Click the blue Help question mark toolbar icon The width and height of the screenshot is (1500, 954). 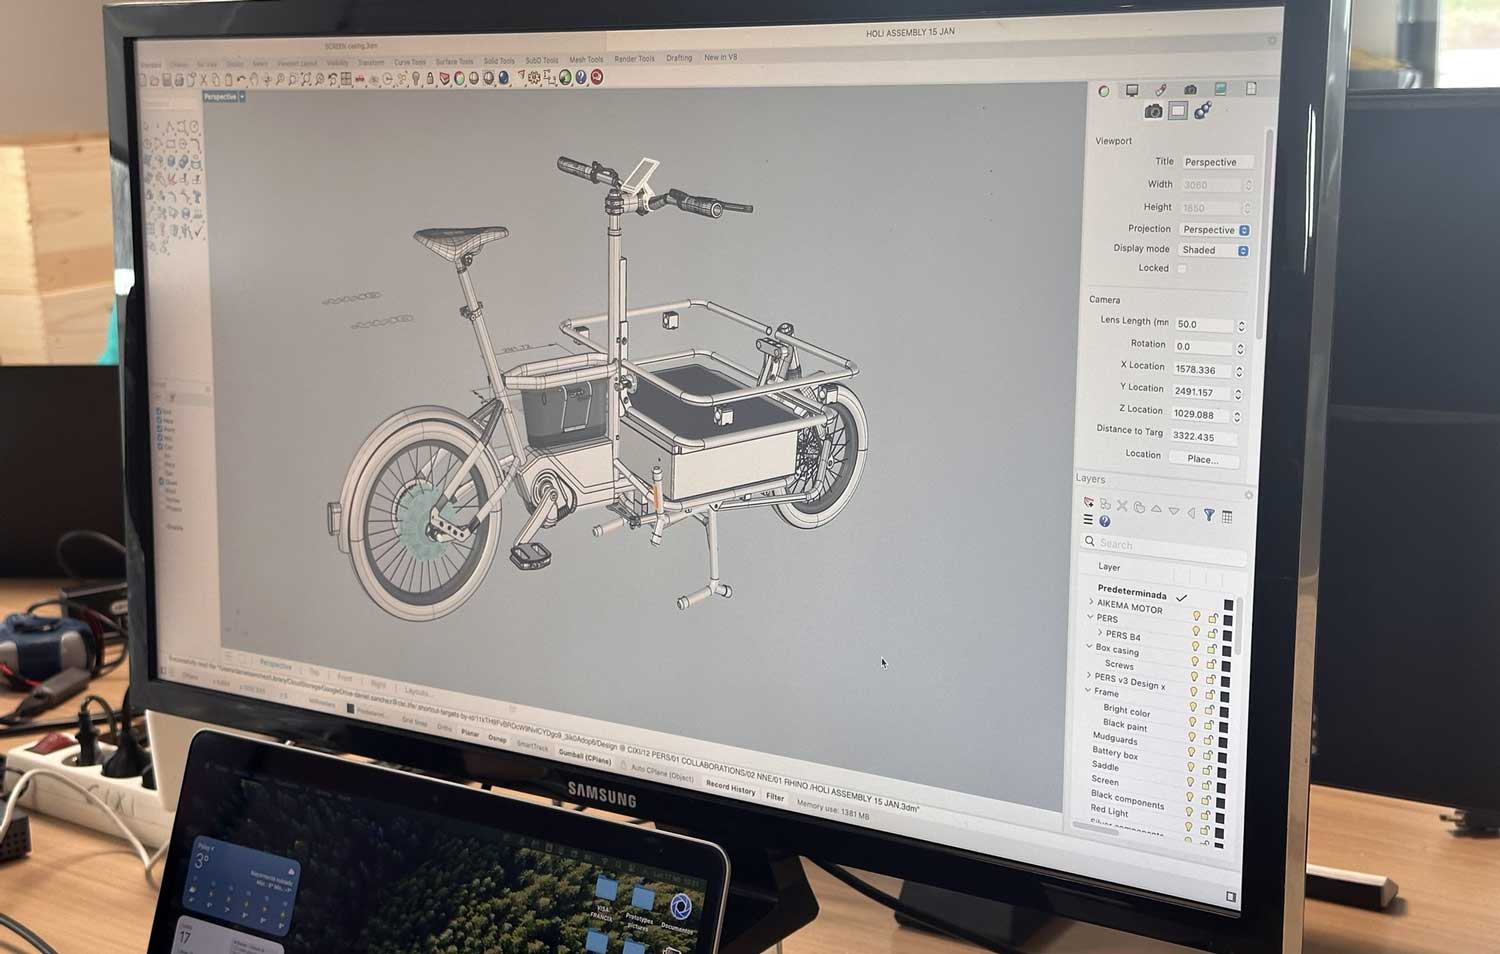tap(581, 78)
